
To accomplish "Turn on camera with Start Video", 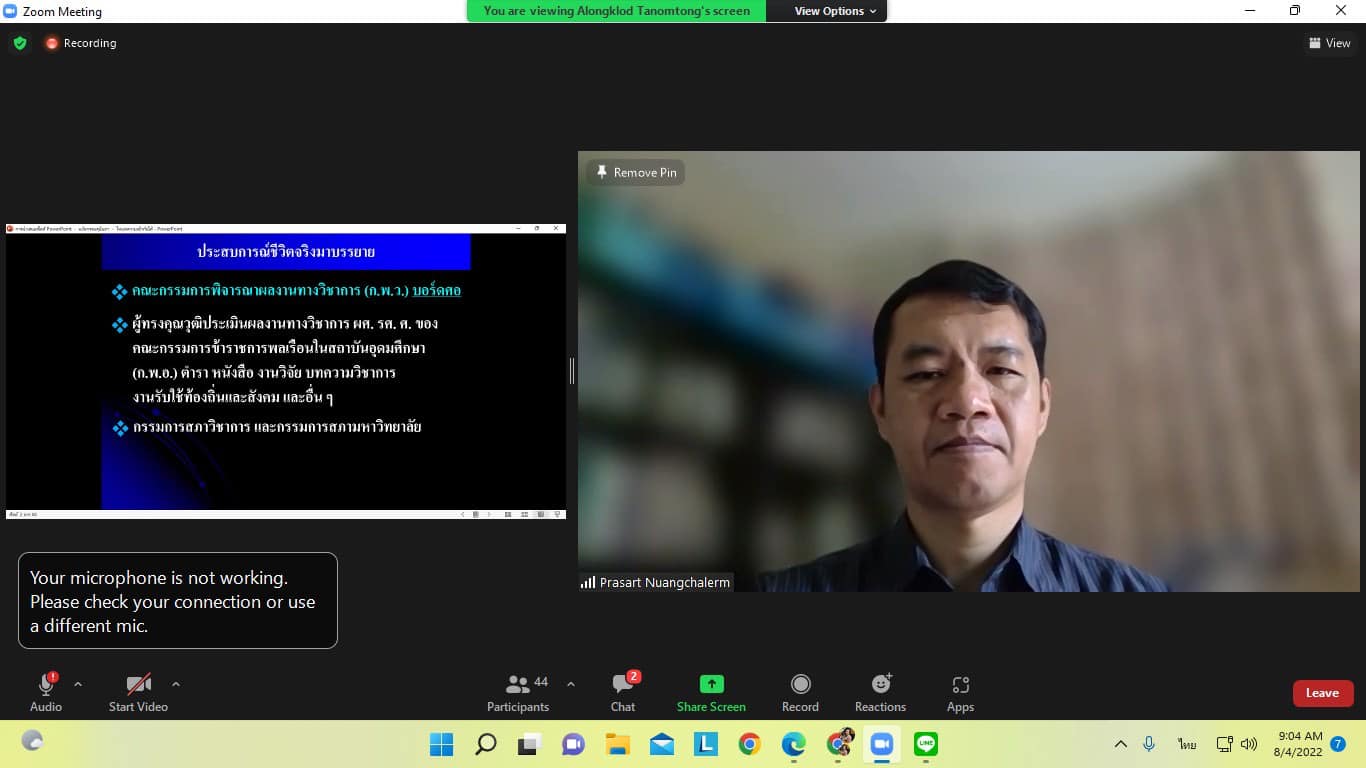I will [138, 693].
